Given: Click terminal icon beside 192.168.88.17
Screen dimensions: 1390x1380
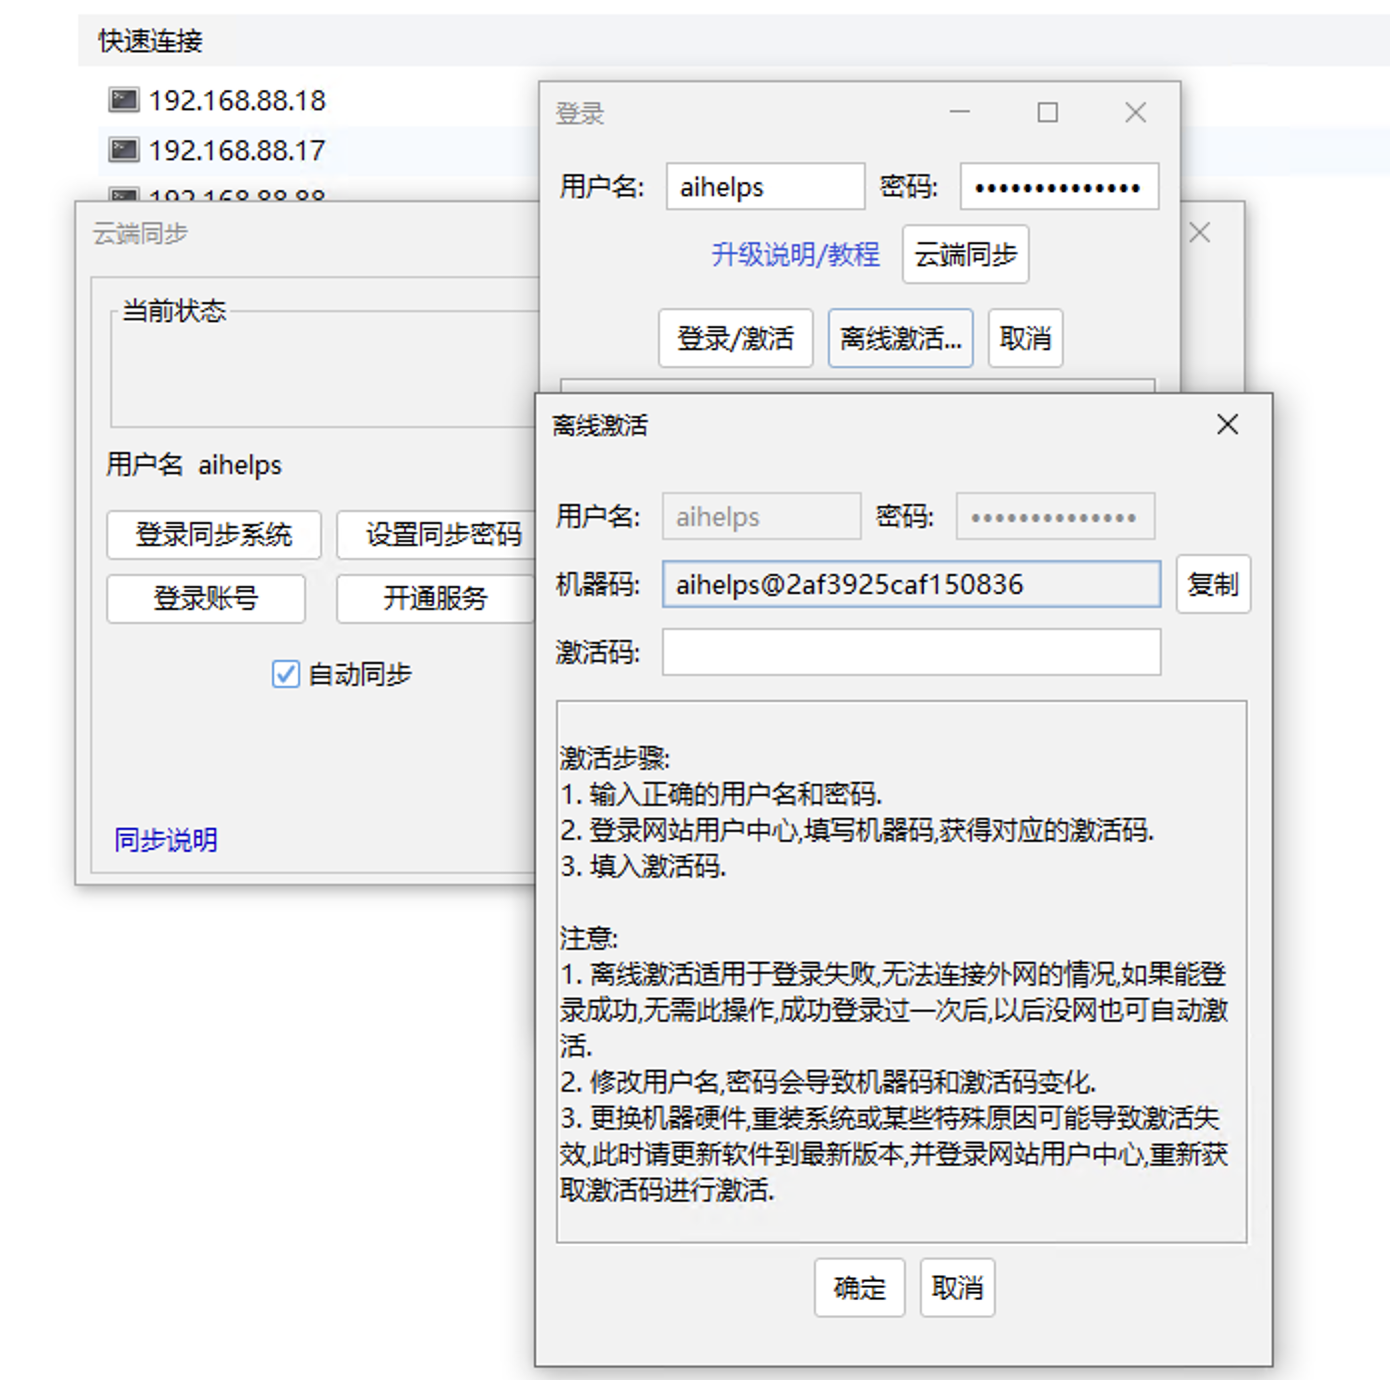Looking at the screenshot, I should pos(123,150).
